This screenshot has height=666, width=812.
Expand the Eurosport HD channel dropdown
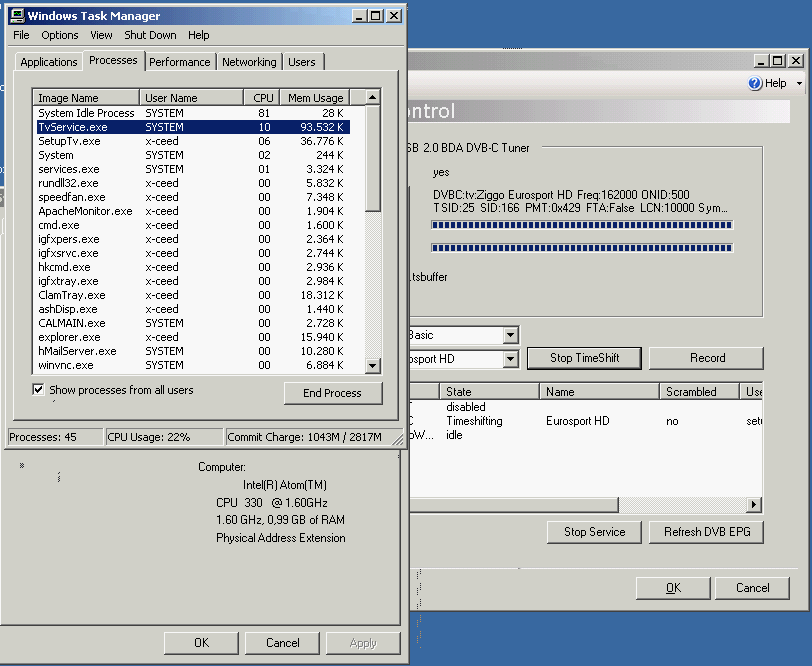(x=510, y=358)
